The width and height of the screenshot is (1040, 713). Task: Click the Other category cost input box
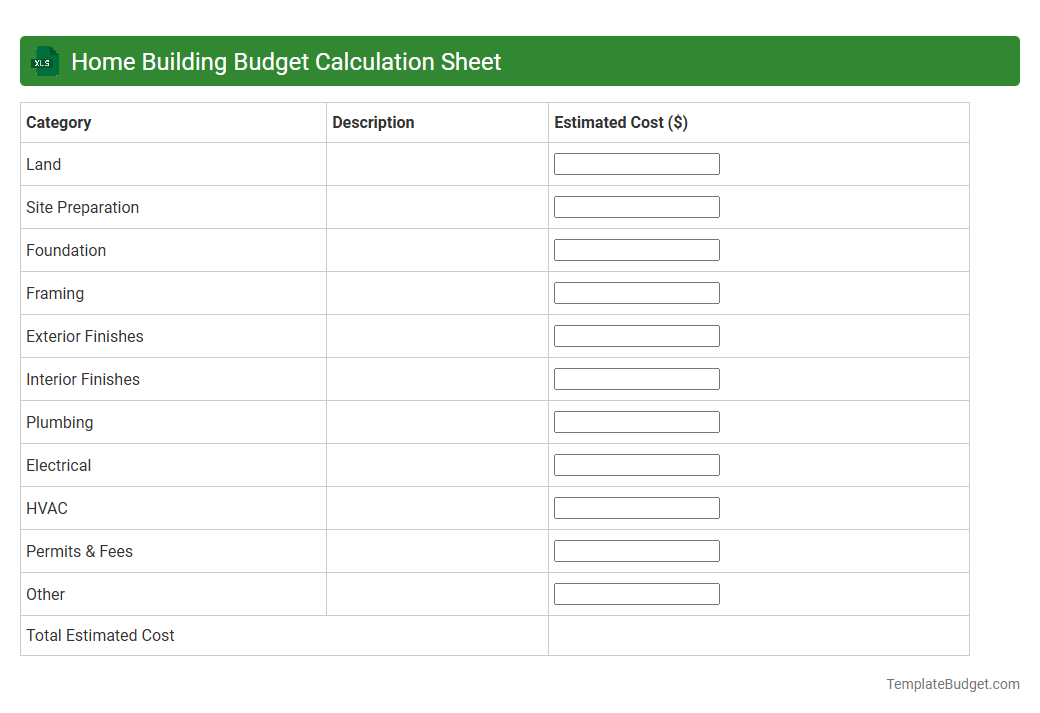tap(636, 593)
